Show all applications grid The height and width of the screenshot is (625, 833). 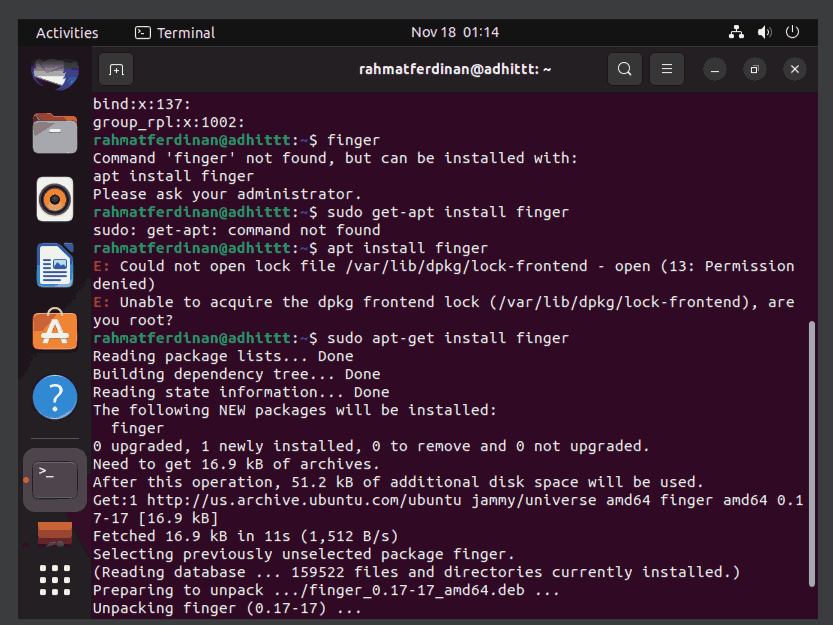click(x=55, y=580)
